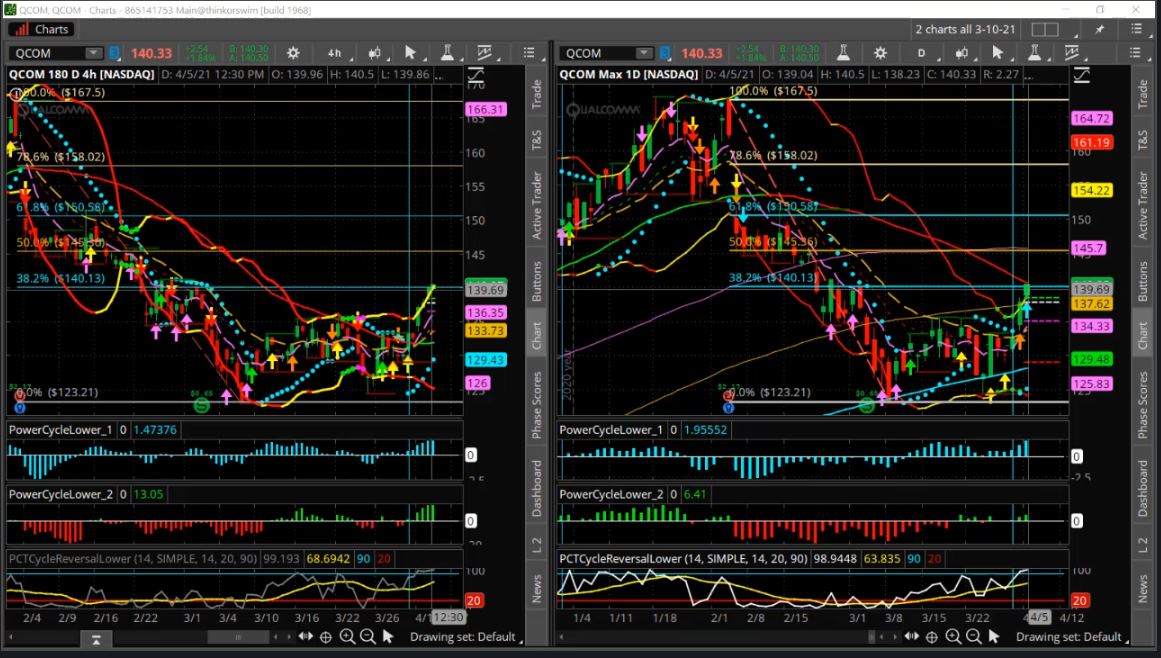Open the 4h timeframe dropdown on left chart
This screenshot has width=1161, height=658.
tap(337, 53)
